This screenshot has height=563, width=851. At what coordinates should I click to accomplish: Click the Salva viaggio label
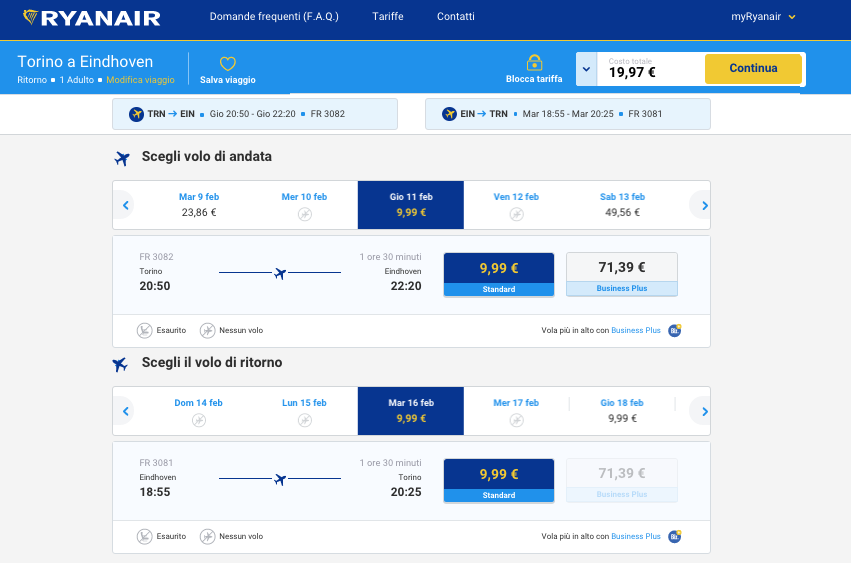pyautogui.click(x=227, y=80)
